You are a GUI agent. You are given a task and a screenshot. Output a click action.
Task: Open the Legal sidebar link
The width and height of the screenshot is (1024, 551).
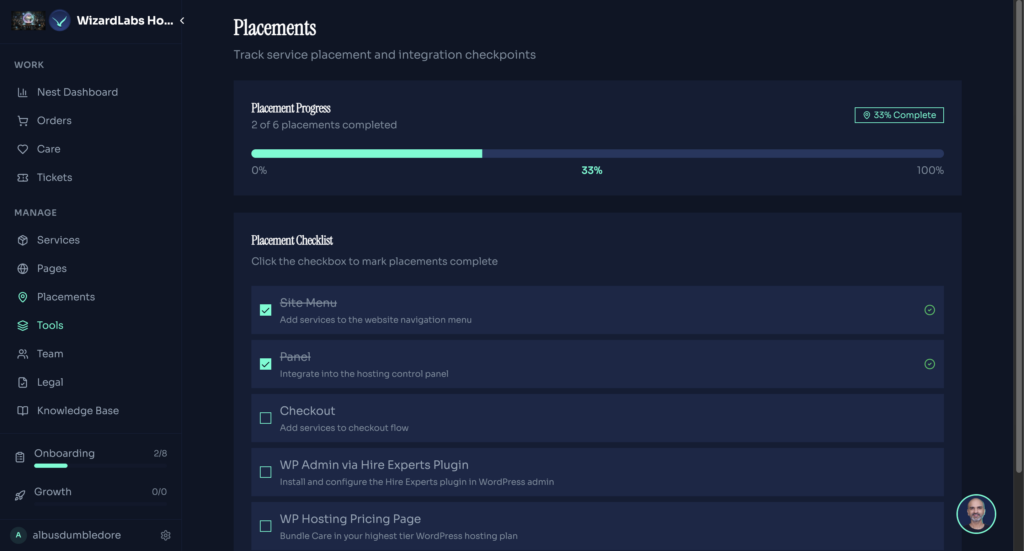coord(50,382)
